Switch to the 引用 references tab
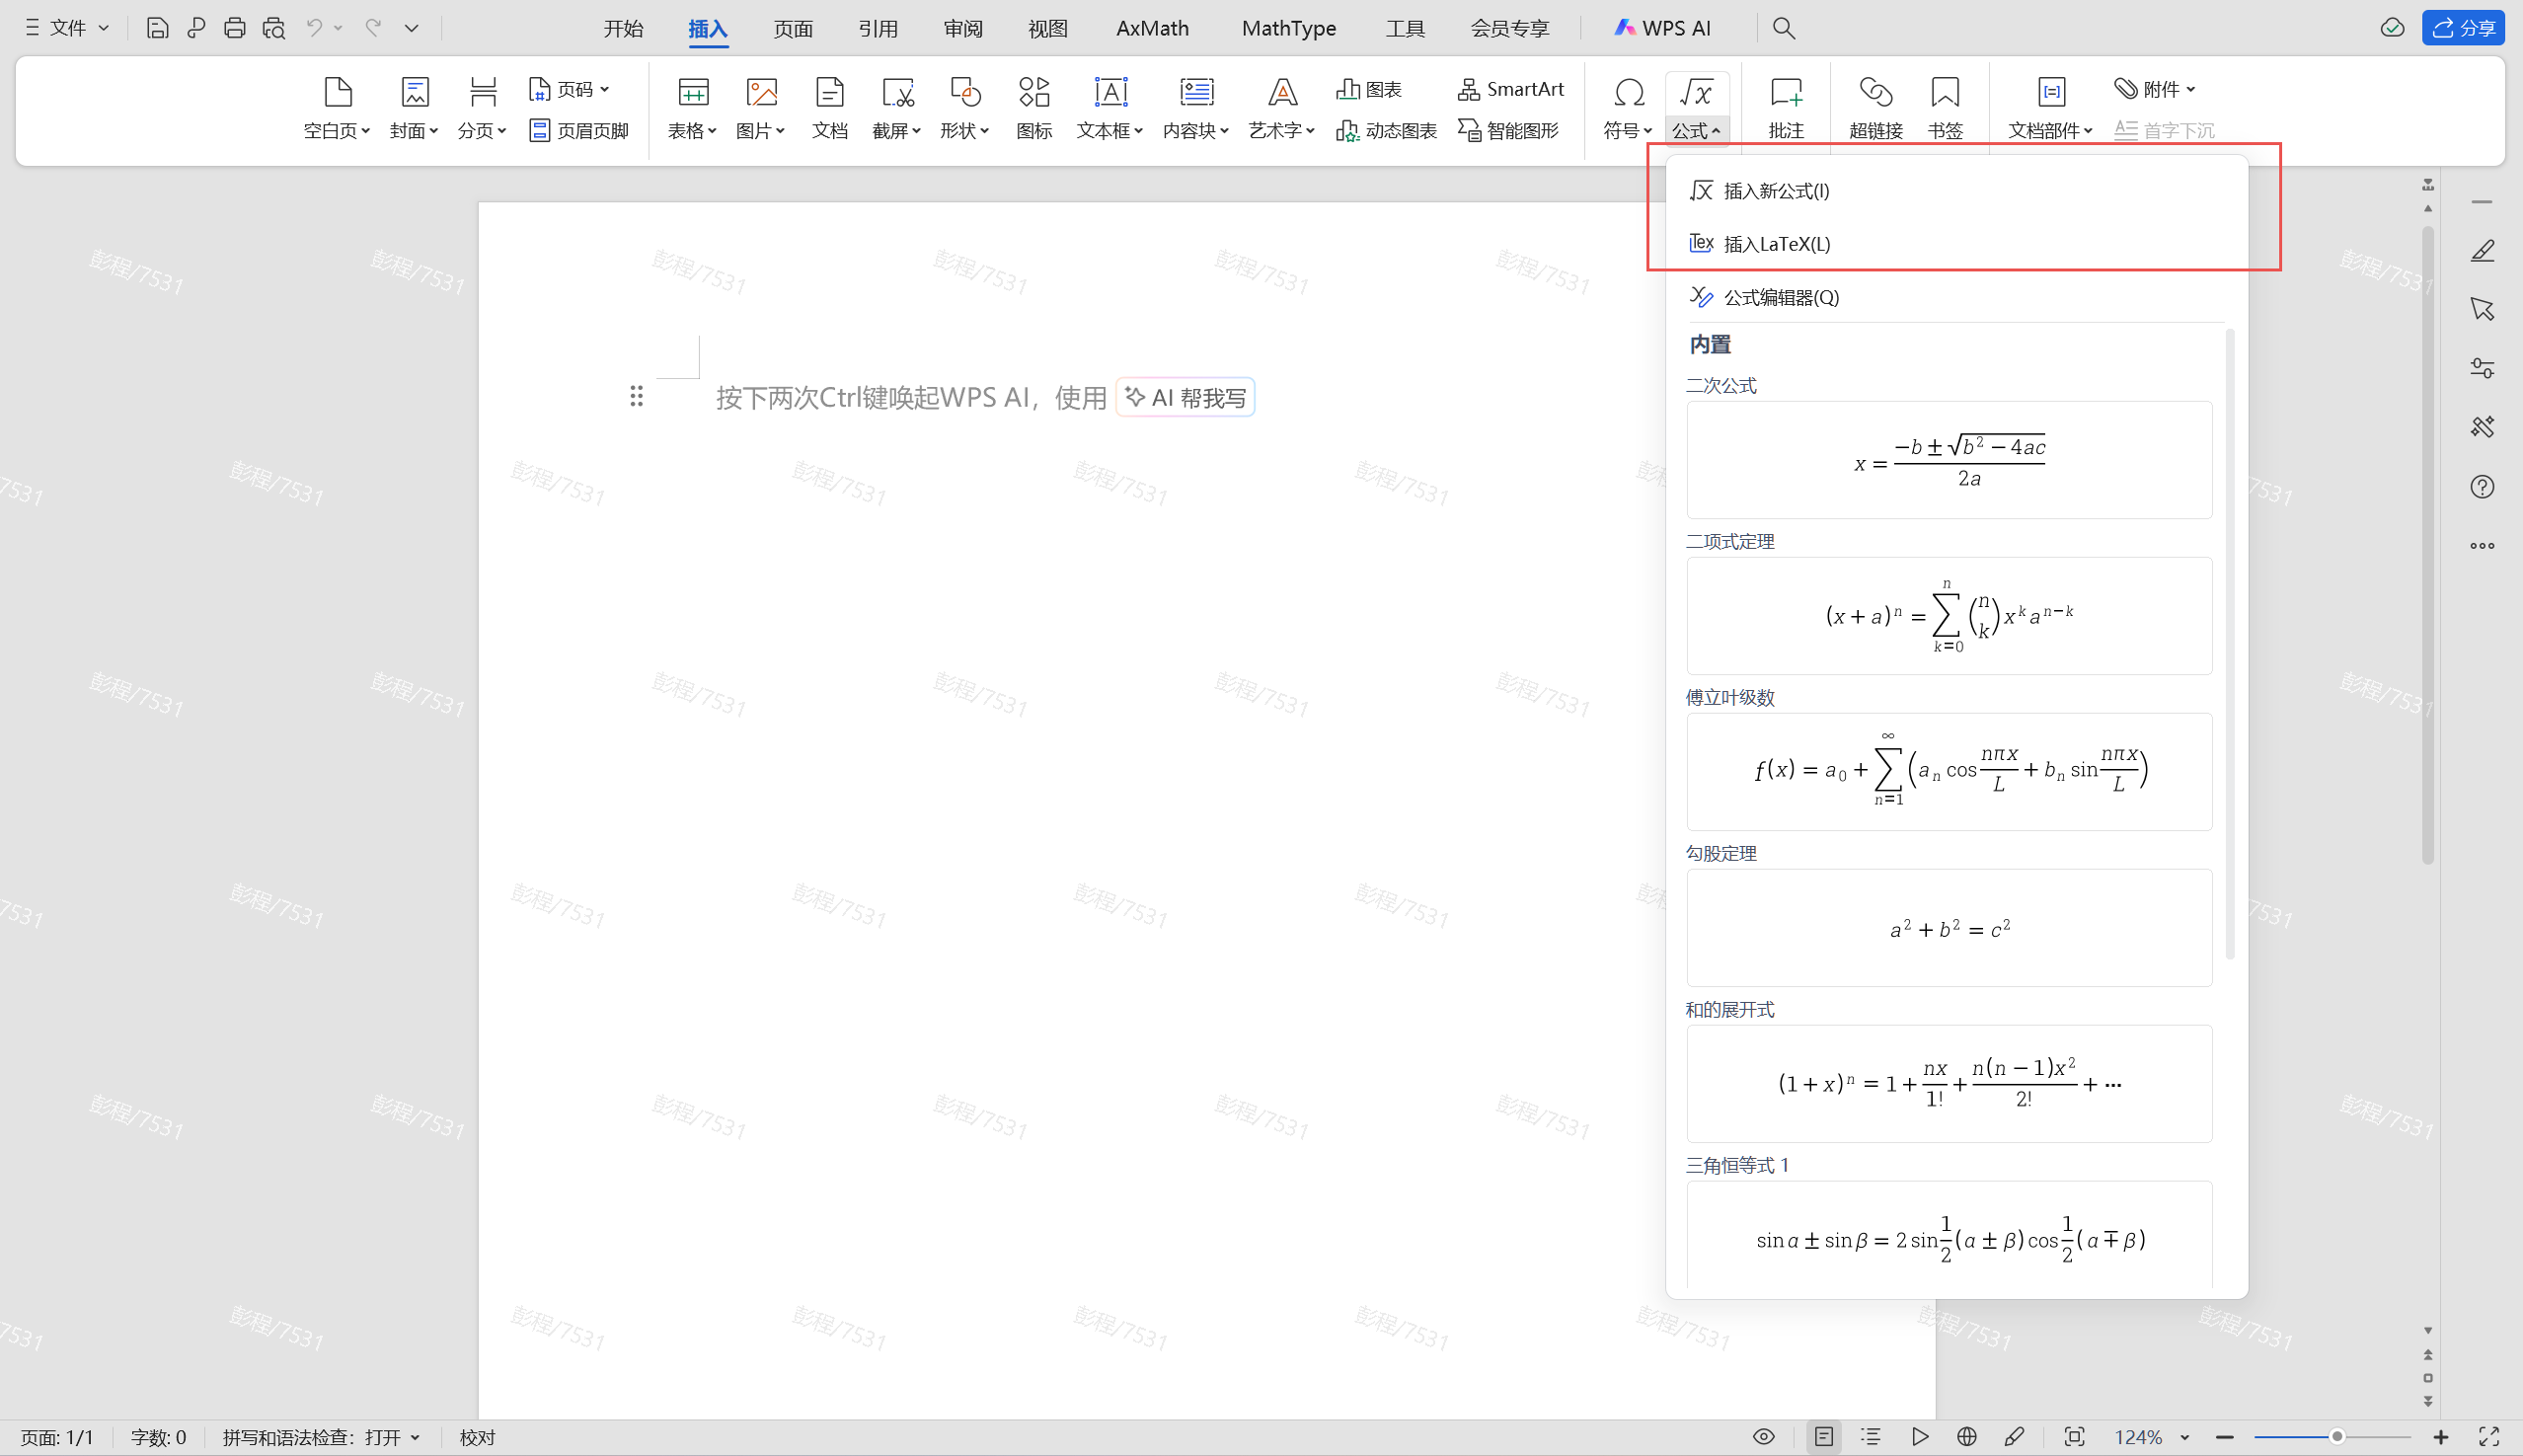The width and height of the screenshot is (2523, 1456). coord(877,28)
